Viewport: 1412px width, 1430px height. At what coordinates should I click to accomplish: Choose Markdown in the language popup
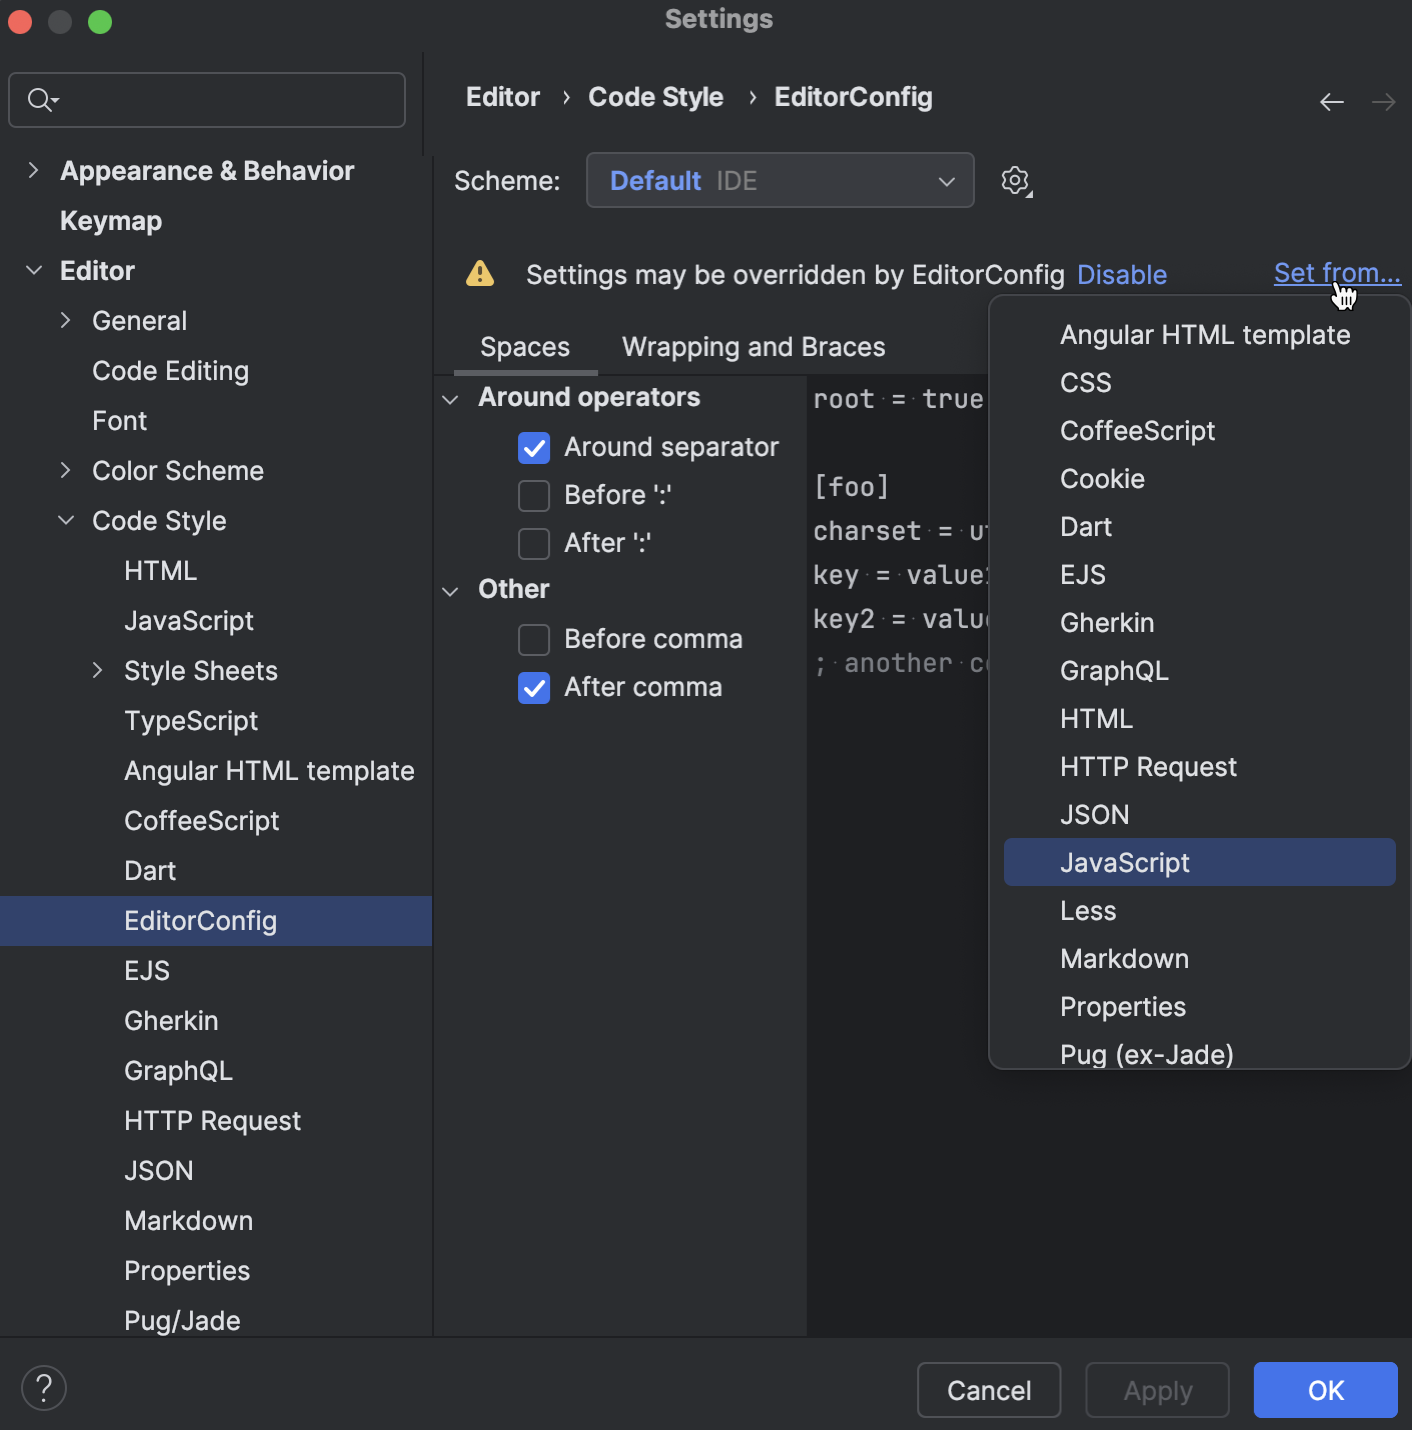point(1124,958)
